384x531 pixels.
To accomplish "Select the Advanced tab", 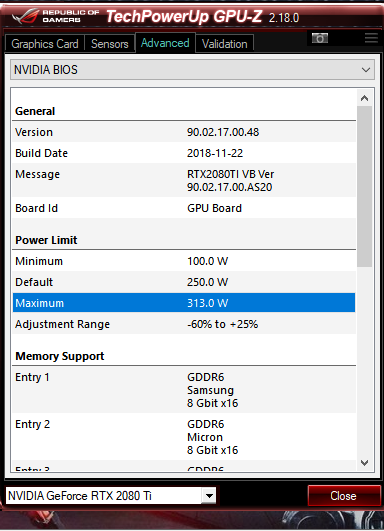I will pos(165,43).
